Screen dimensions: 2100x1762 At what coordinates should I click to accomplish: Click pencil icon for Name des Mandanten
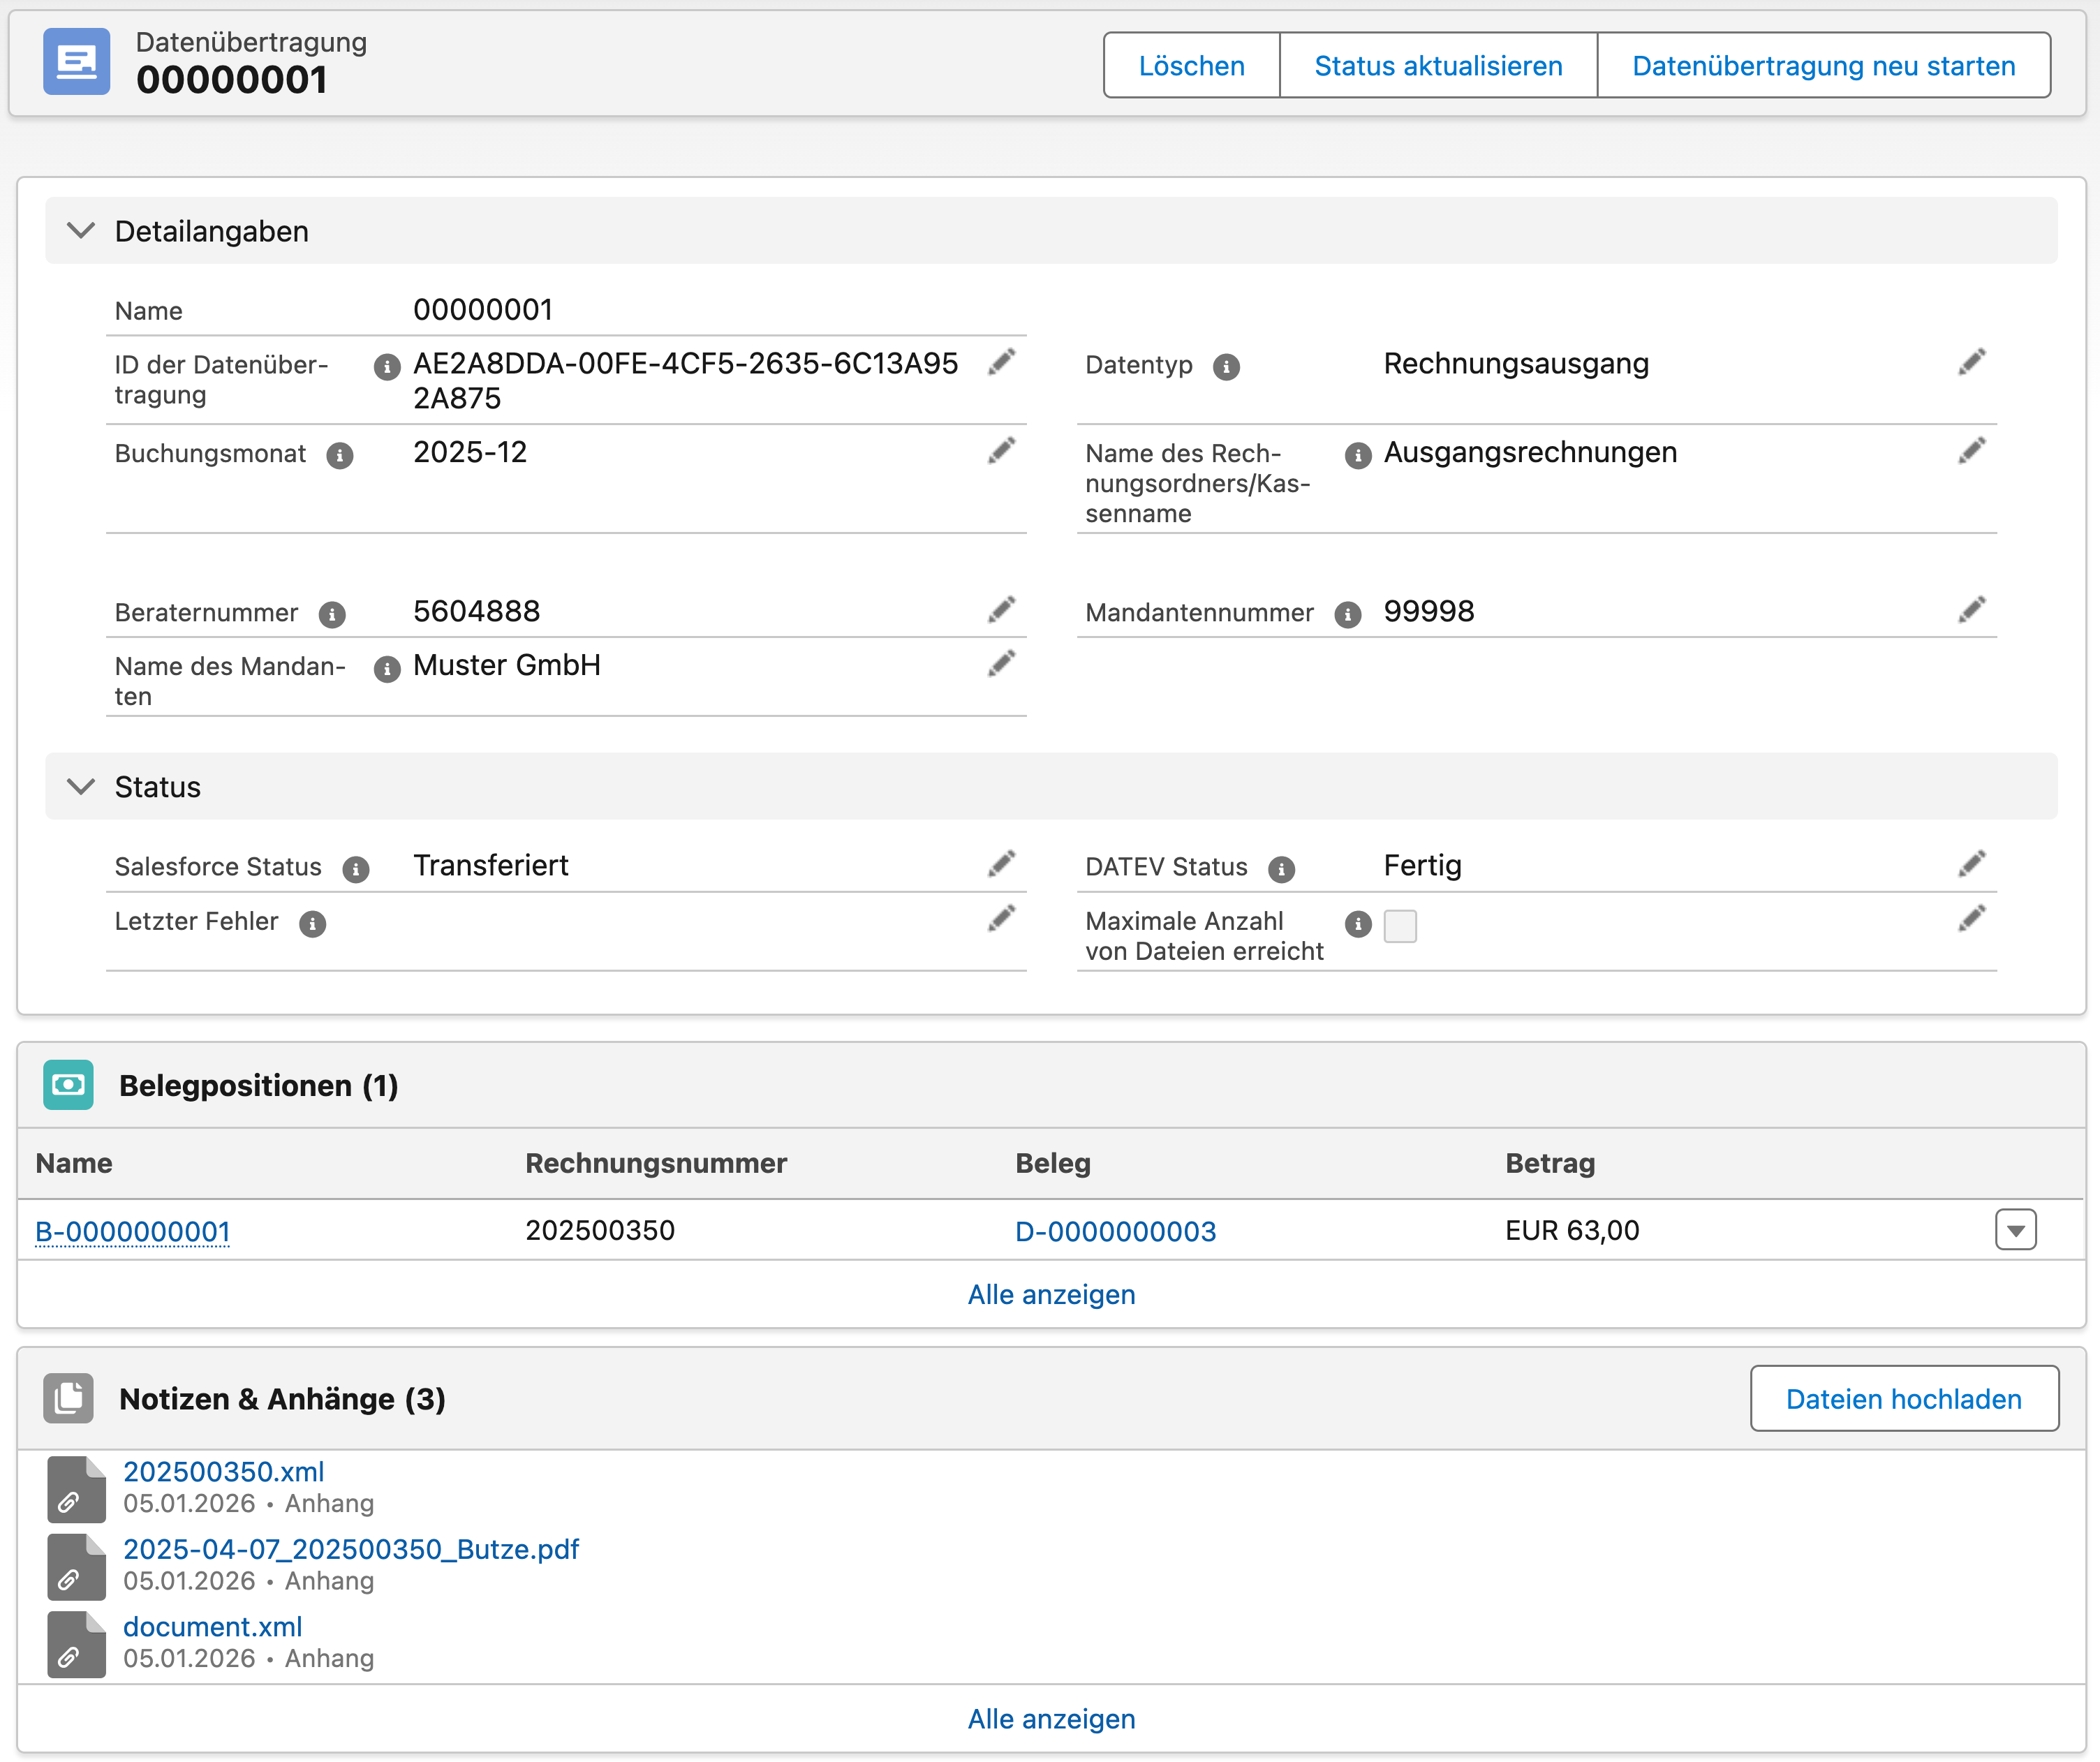1001,664
